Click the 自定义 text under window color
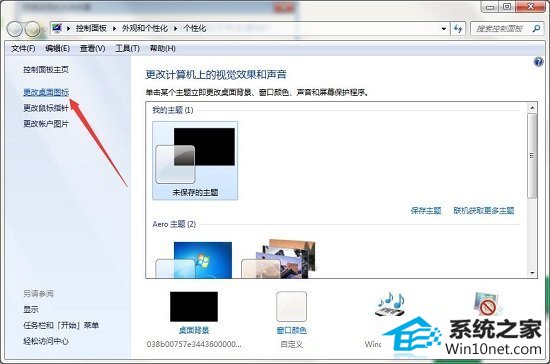 click(291, 344)
